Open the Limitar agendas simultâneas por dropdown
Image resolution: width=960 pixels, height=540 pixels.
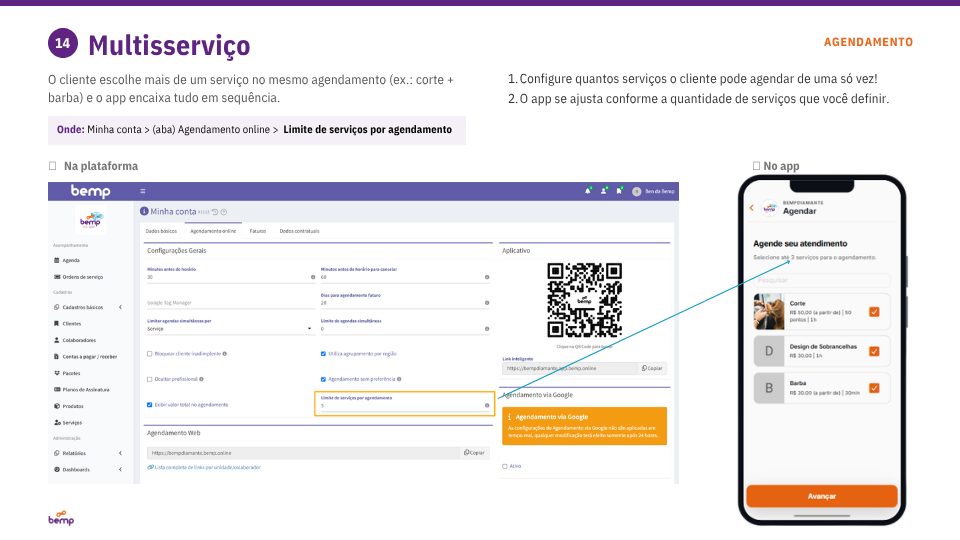pyautogui.click(x=230, y=329)
